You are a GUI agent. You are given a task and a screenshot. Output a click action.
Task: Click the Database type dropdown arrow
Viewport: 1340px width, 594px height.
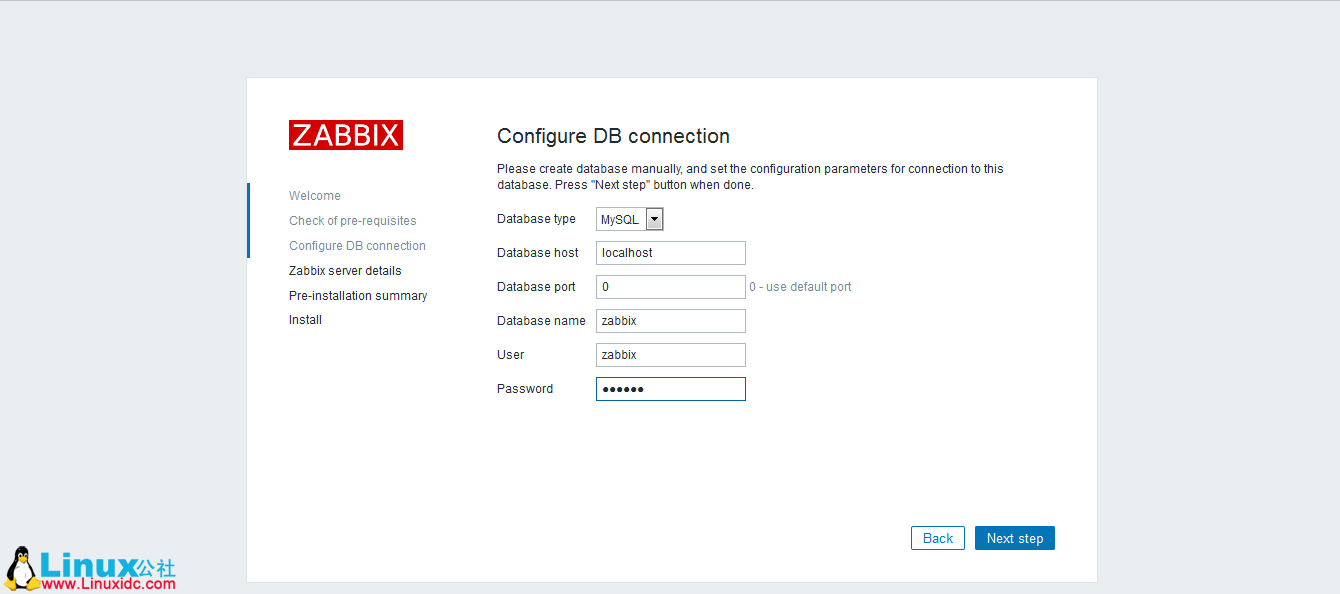coord(655,218)
